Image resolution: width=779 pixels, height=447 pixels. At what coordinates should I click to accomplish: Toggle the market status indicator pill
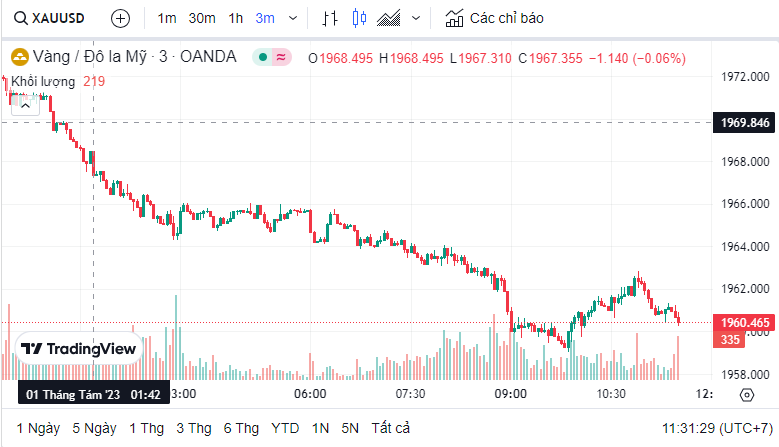tap(272, 57)
